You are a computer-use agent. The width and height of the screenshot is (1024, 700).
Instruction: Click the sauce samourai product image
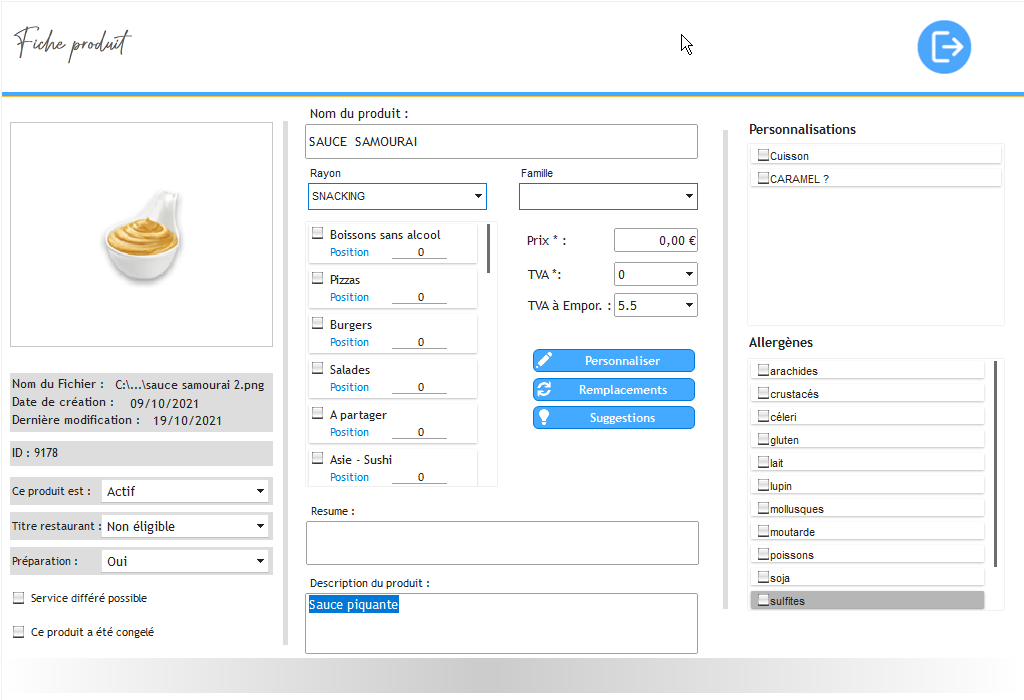[141, 234]
